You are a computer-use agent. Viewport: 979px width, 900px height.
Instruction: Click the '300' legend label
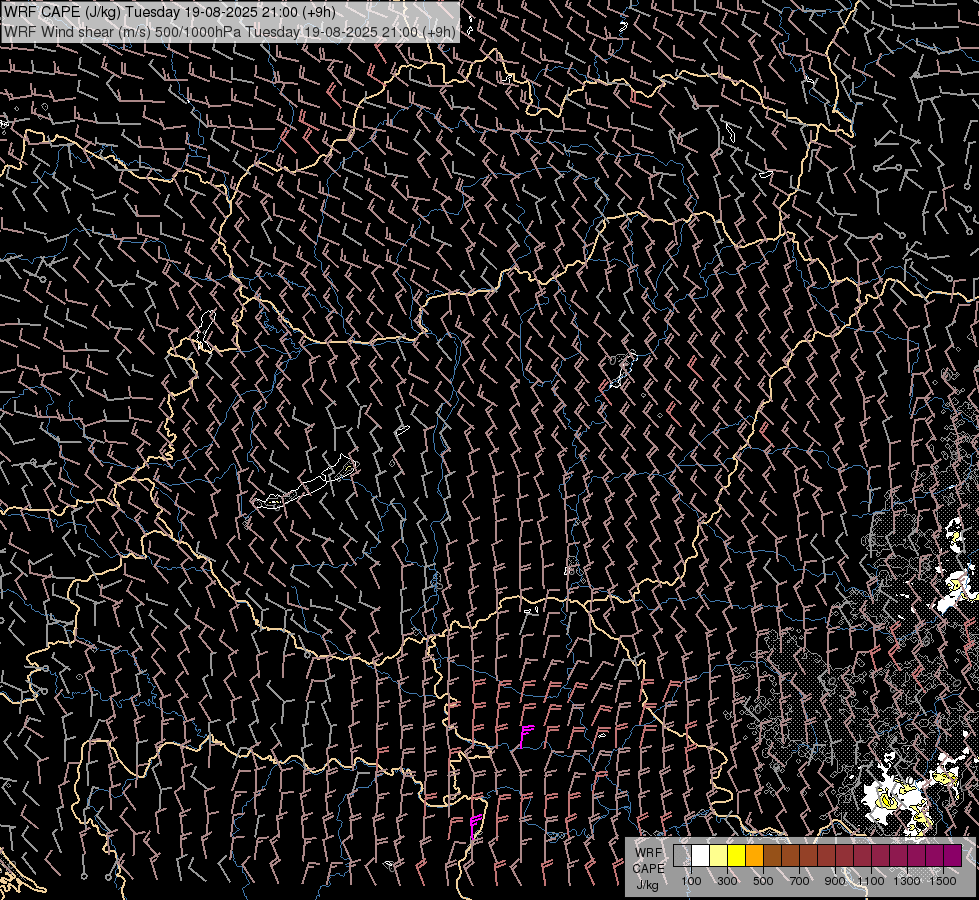tap(727, 881)
